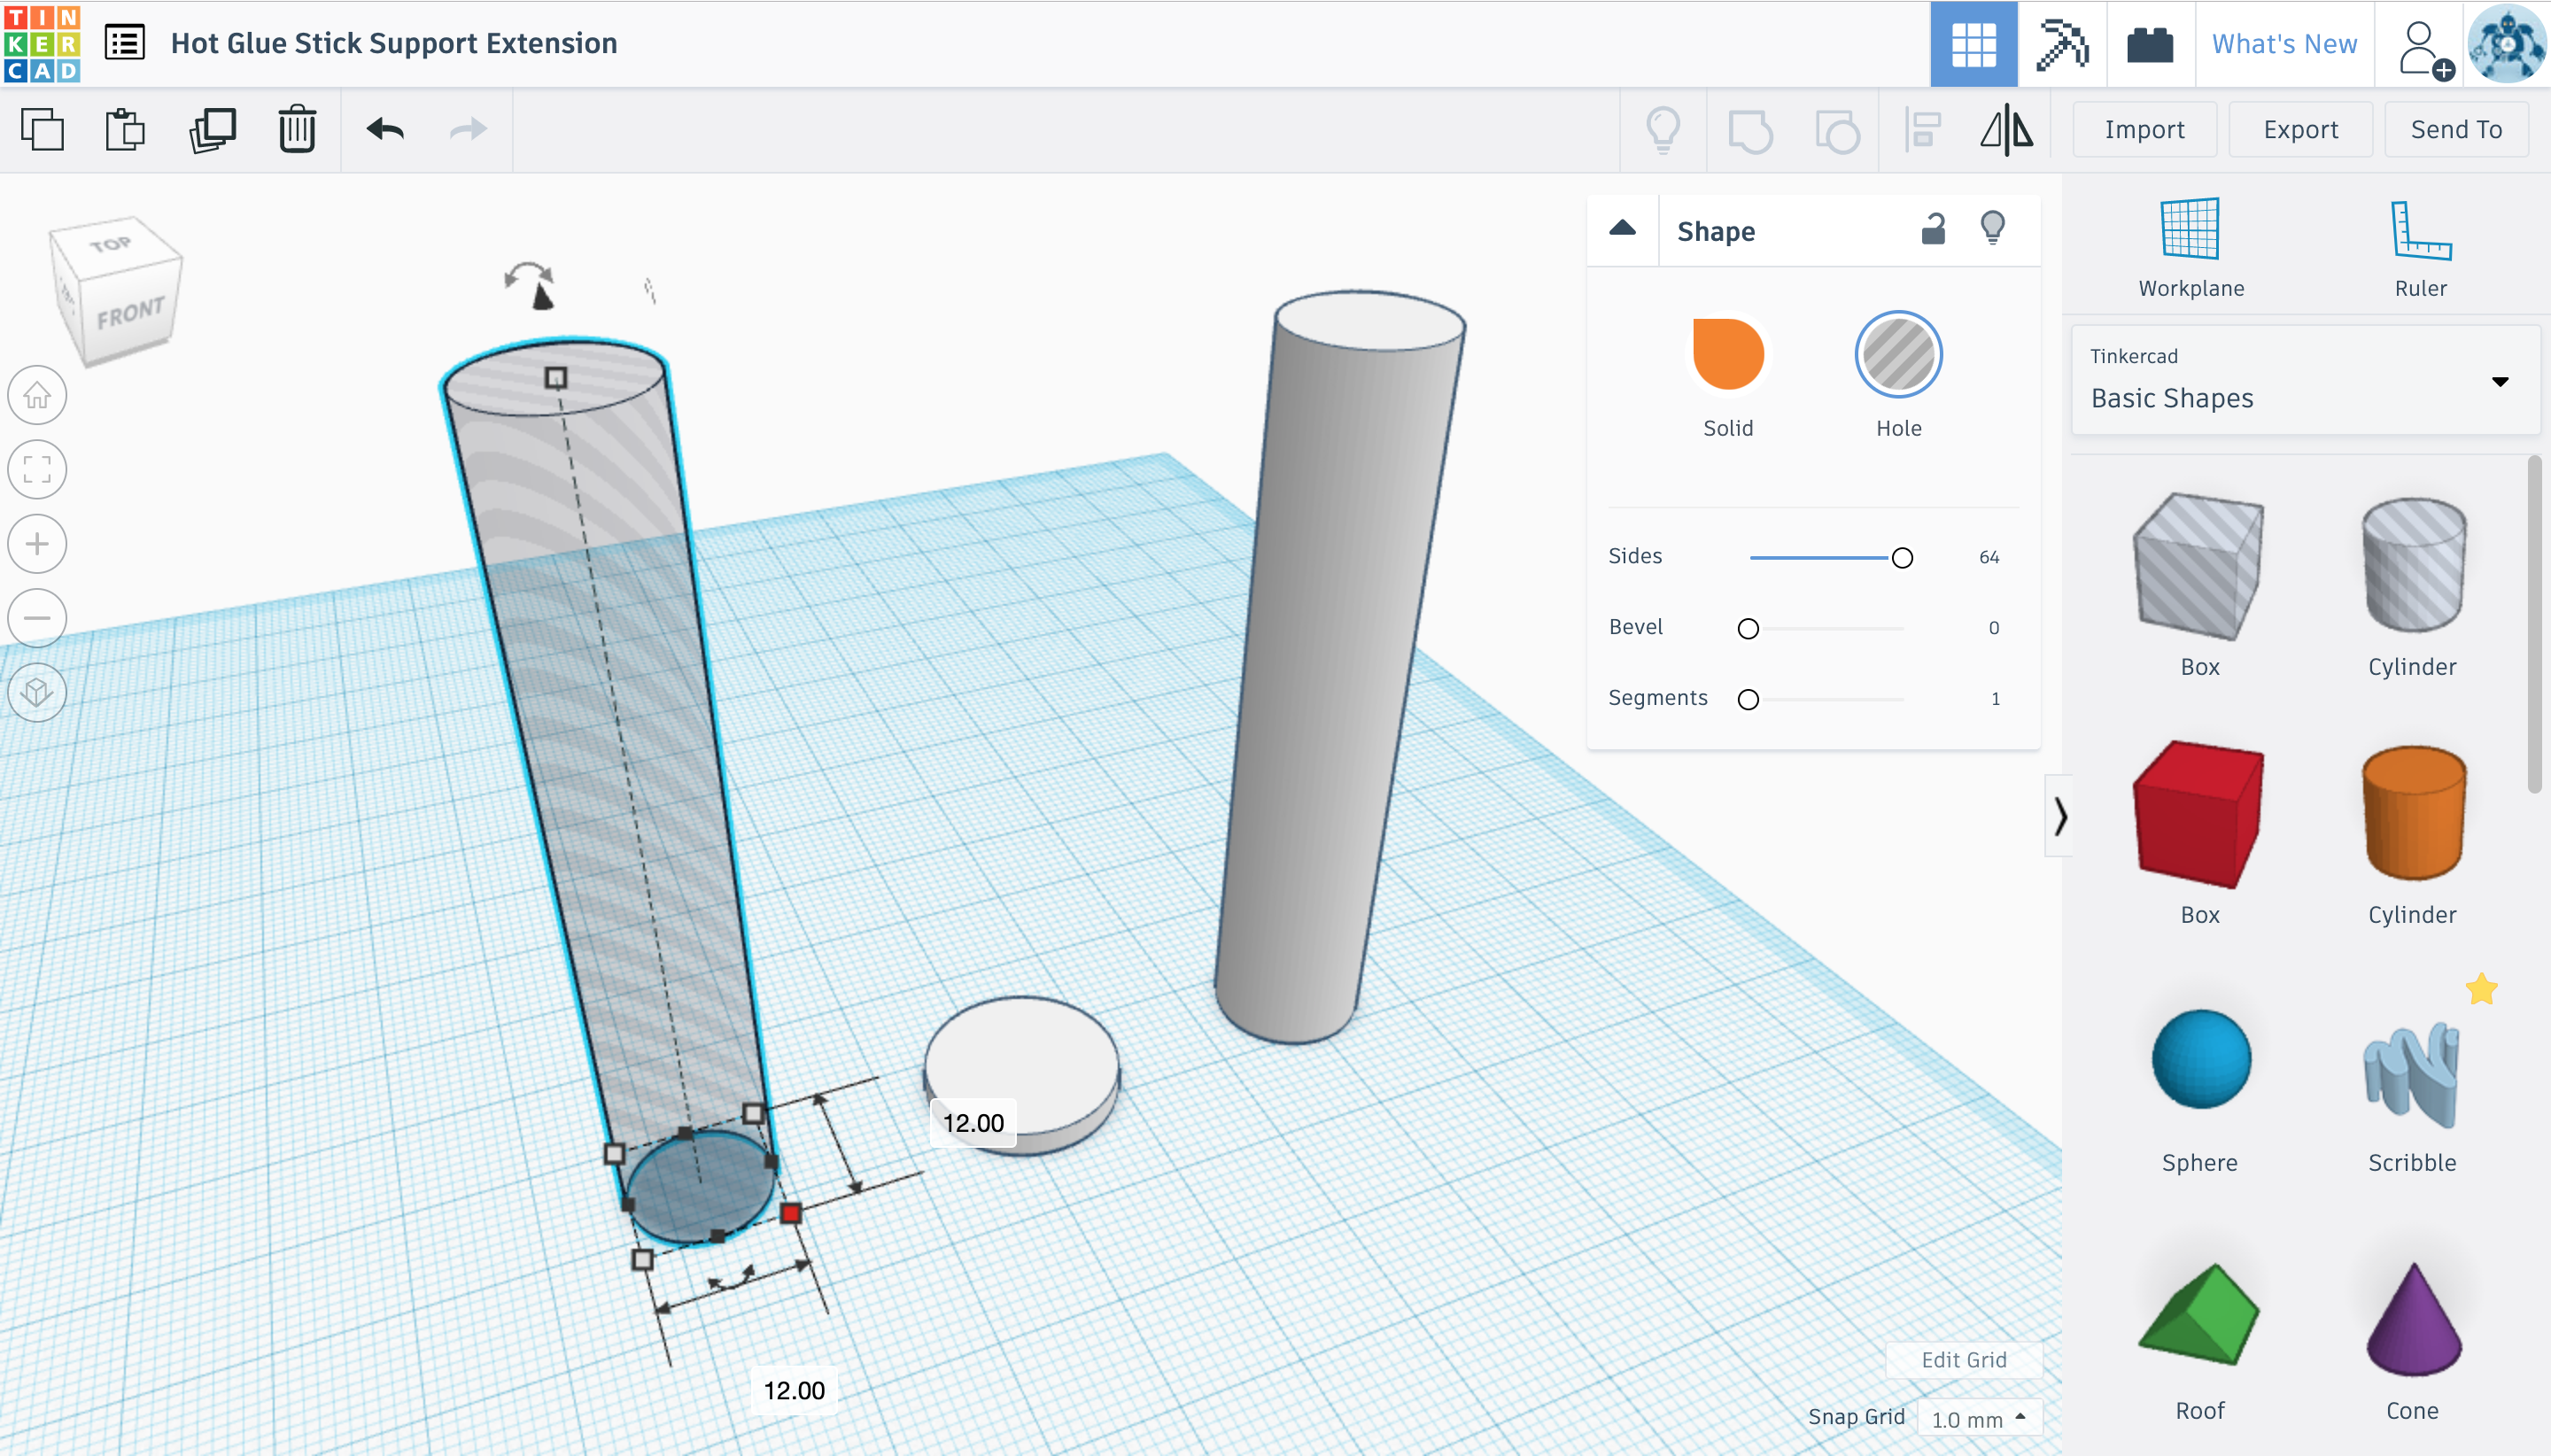Select the Mirror tool icon

coord(2006,130)
